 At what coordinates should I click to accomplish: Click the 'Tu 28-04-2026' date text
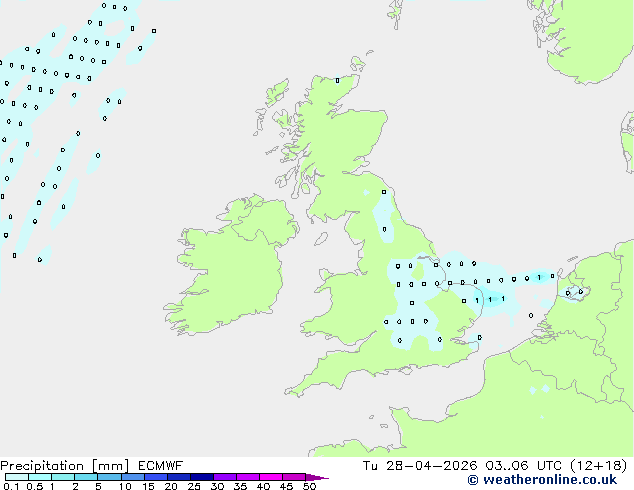pyautogui.click(x=420, y=466)
